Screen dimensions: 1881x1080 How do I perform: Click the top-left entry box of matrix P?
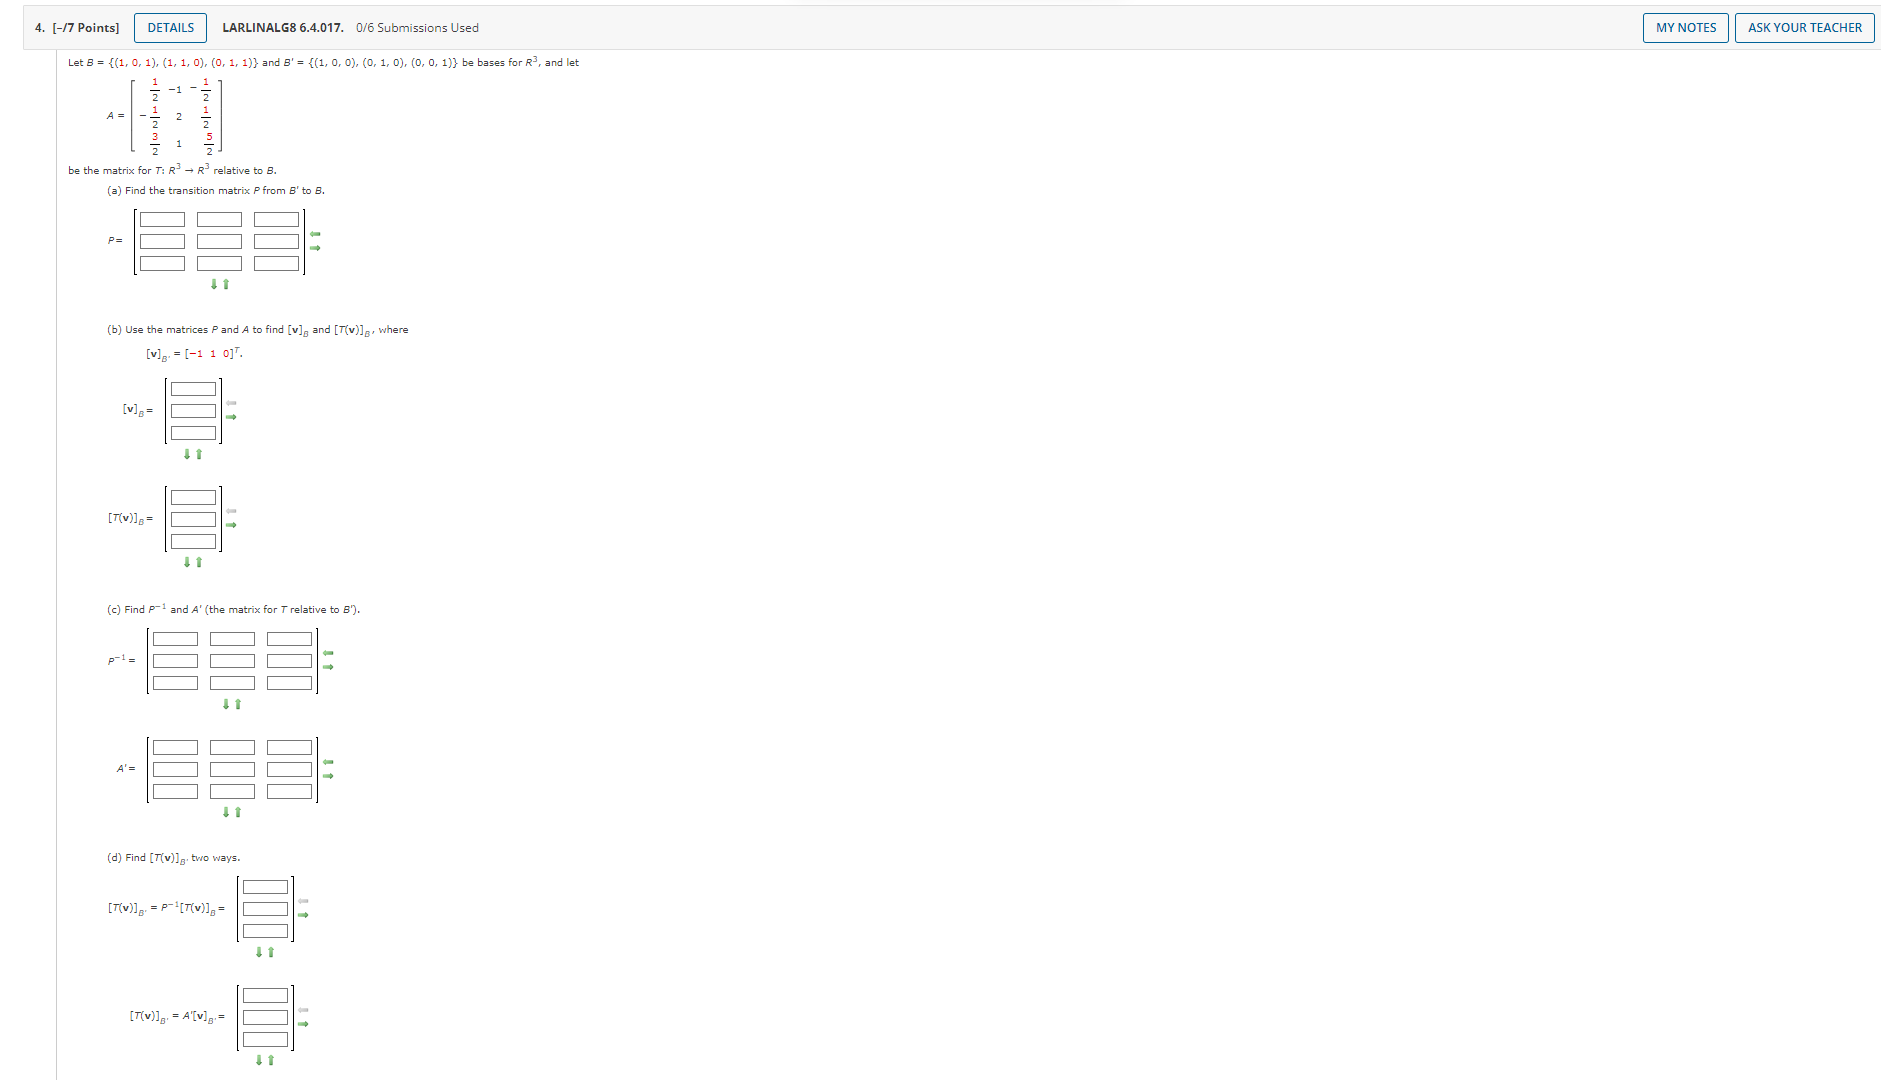point(162,219)
